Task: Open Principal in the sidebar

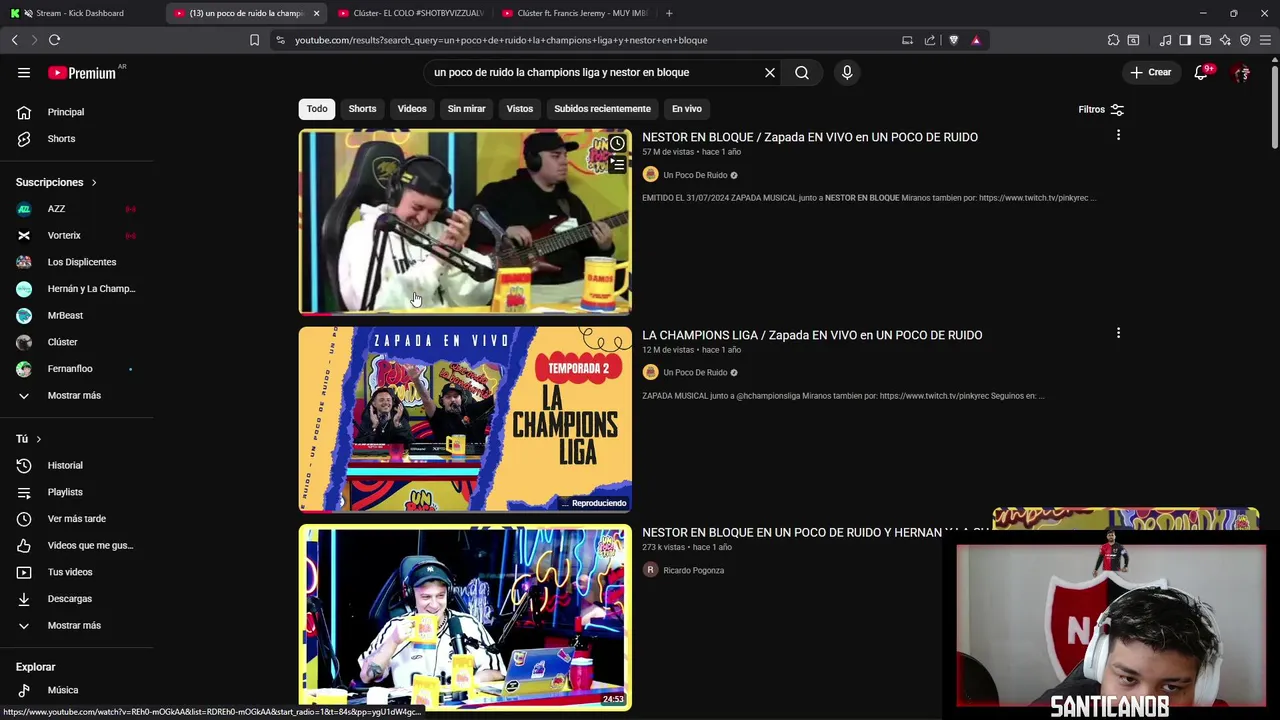Action: tap(76, 112)
